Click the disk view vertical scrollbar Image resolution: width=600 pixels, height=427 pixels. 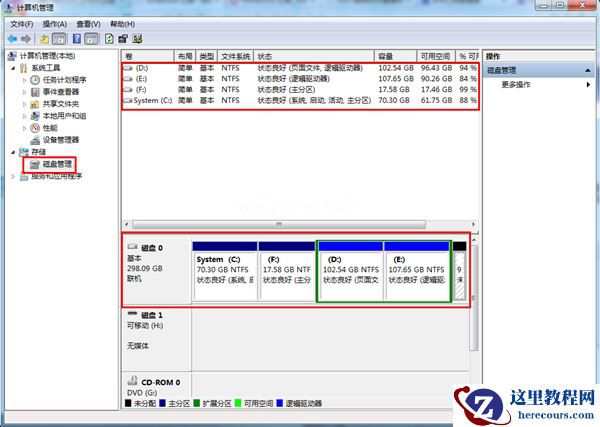point(474,298)
